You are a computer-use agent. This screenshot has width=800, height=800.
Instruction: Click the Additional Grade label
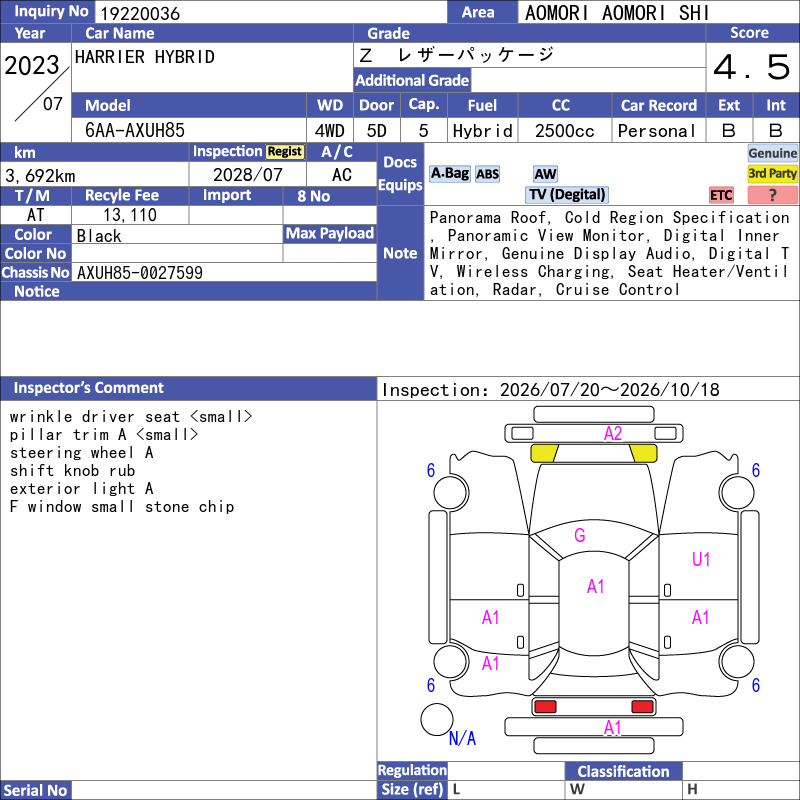[x=412, y=80]
